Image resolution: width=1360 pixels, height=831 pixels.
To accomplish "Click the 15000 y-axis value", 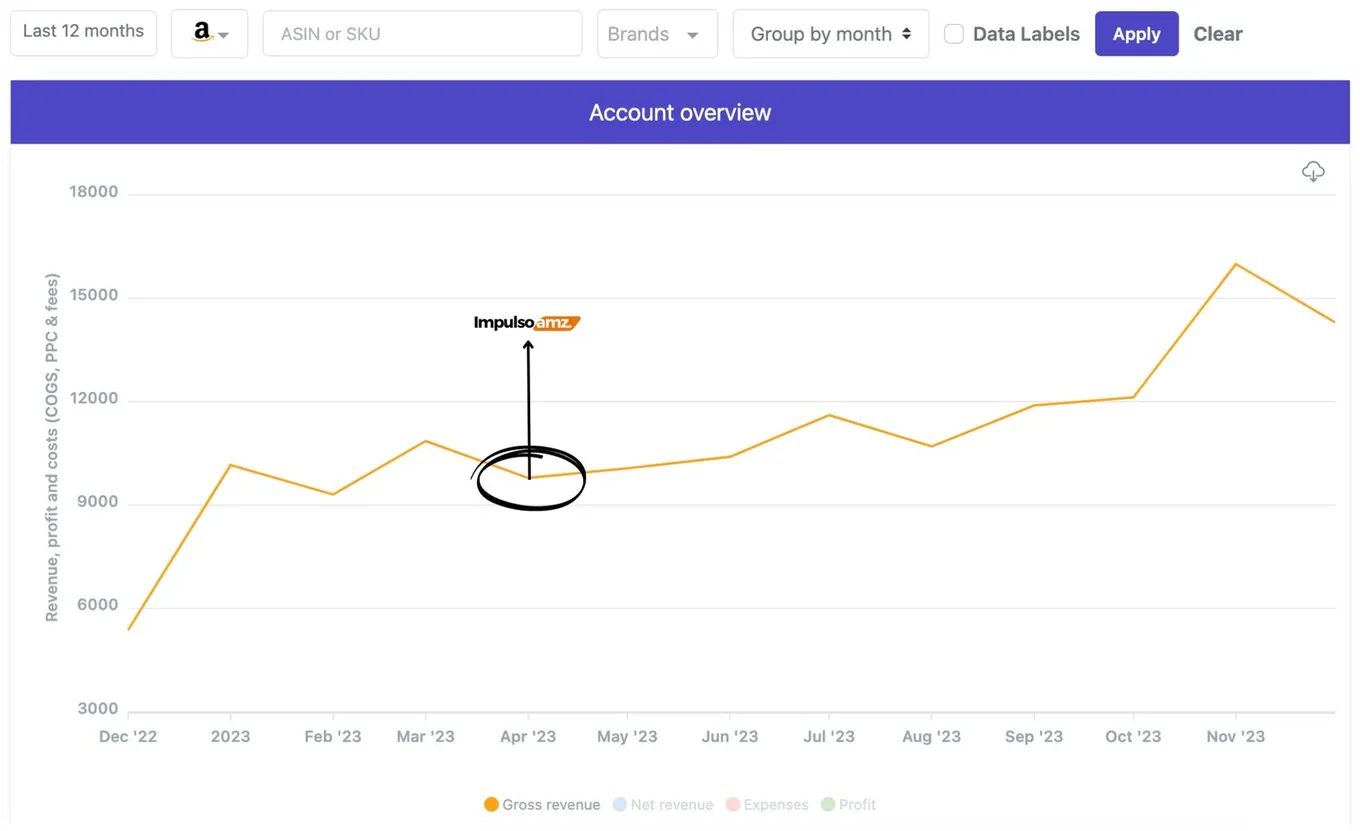I will click(93, 296).
